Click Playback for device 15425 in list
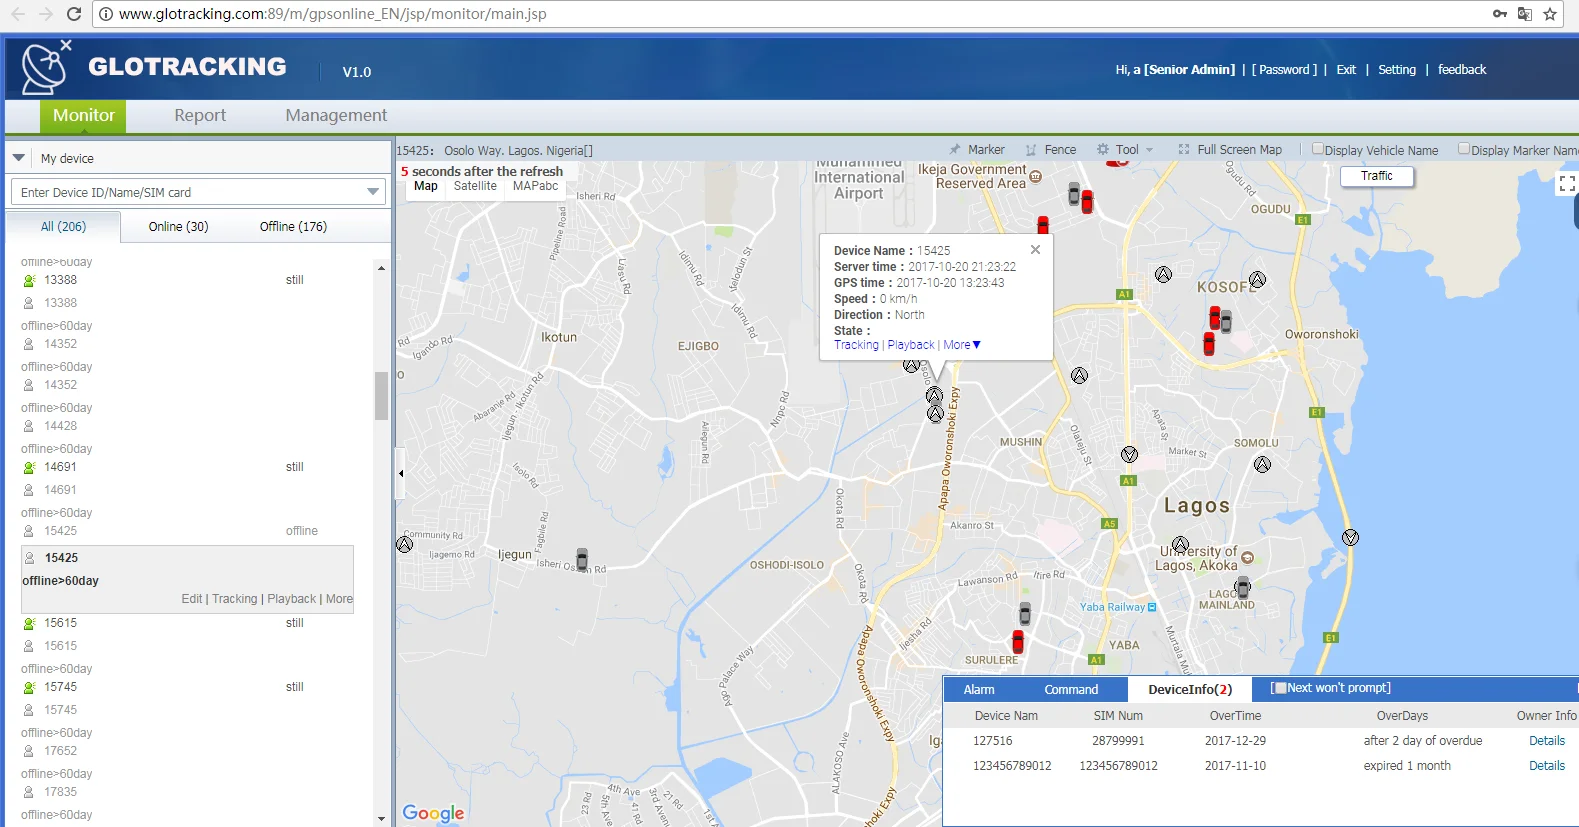This screenshot has height=827, width=1579. coord(292,599)
